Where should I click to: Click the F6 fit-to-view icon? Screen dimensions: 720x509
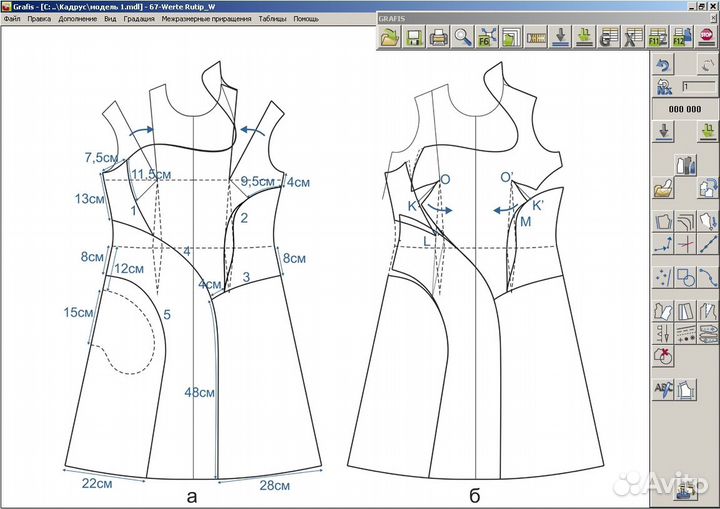[486, 39]
